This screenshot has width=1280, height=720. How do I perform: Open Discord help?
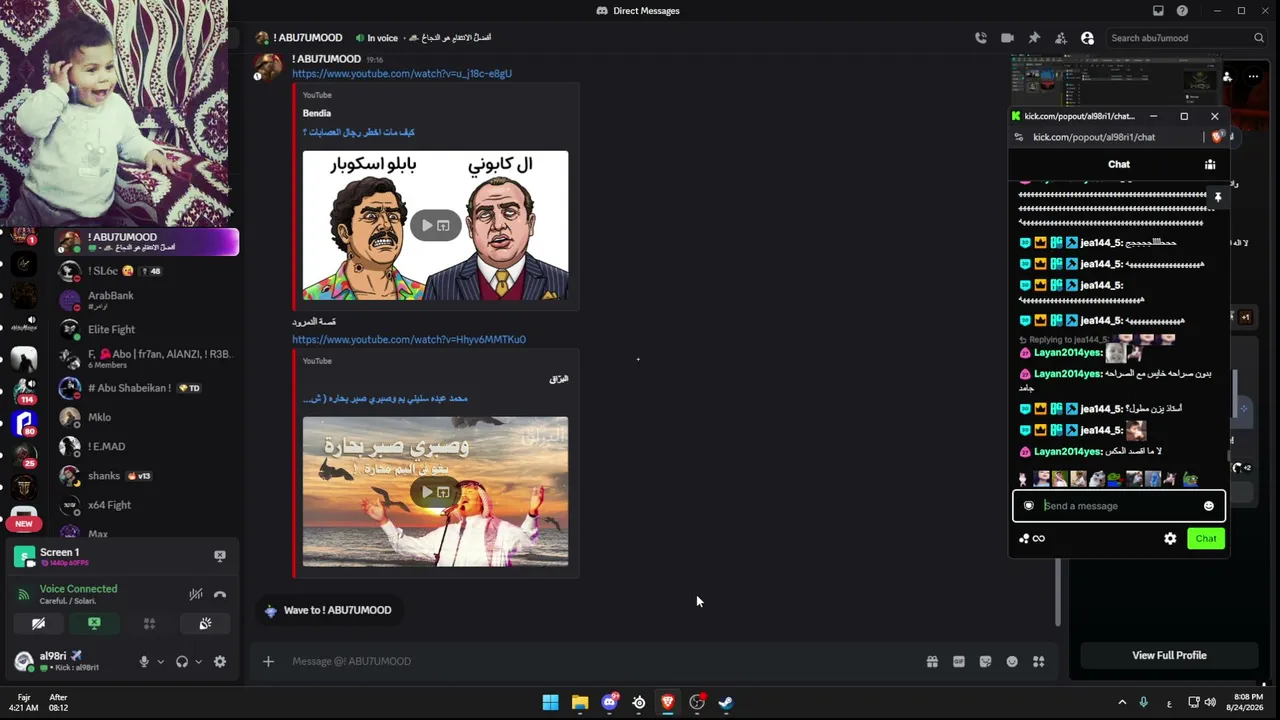click(x=1183, y=11)
